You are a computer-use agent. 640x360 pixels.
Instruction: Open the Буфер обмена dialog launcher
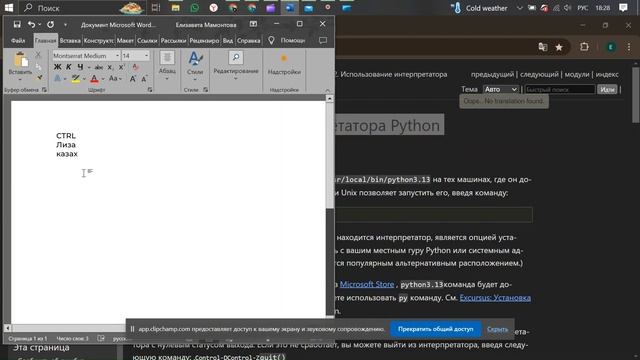44,90
